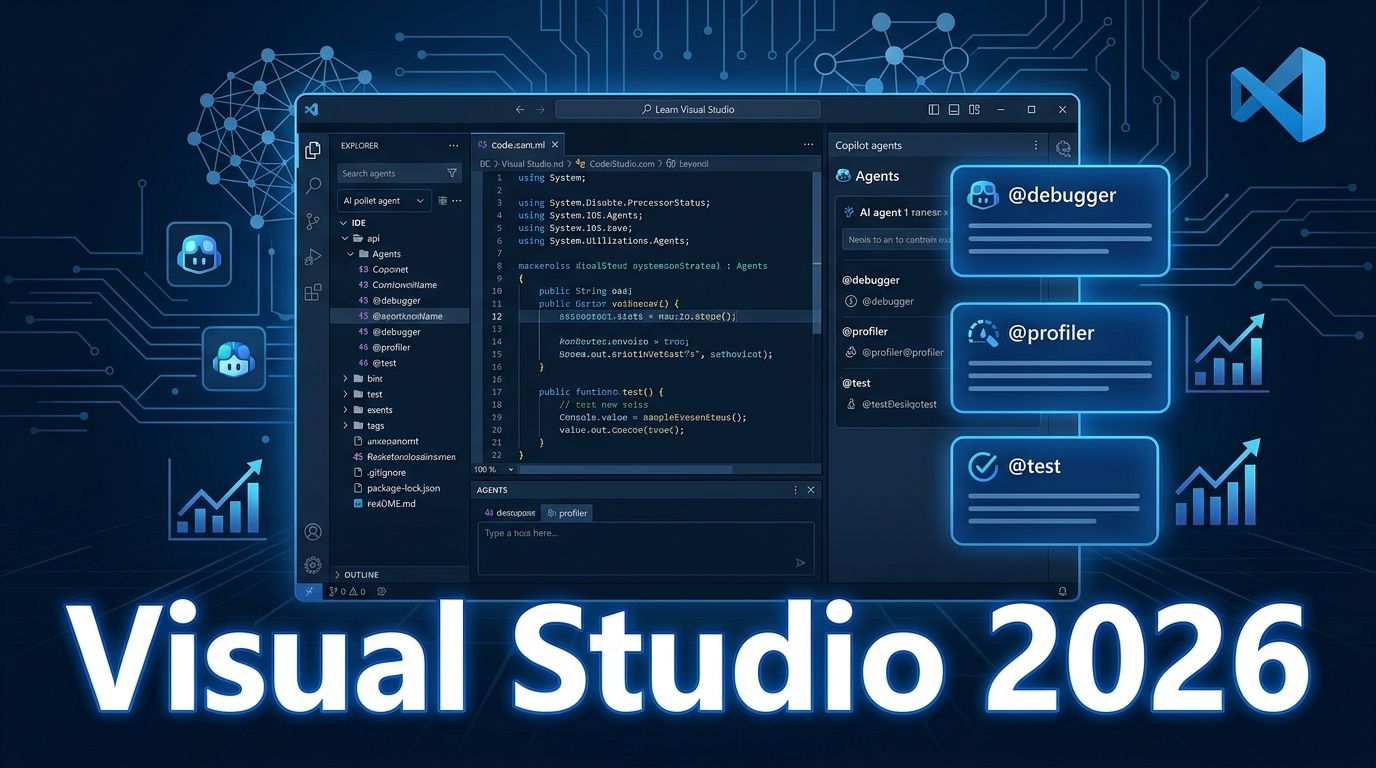1376x768 pixels.
Task: Open the Explorer header more actions ellipsis
Action: pos(454,146)
